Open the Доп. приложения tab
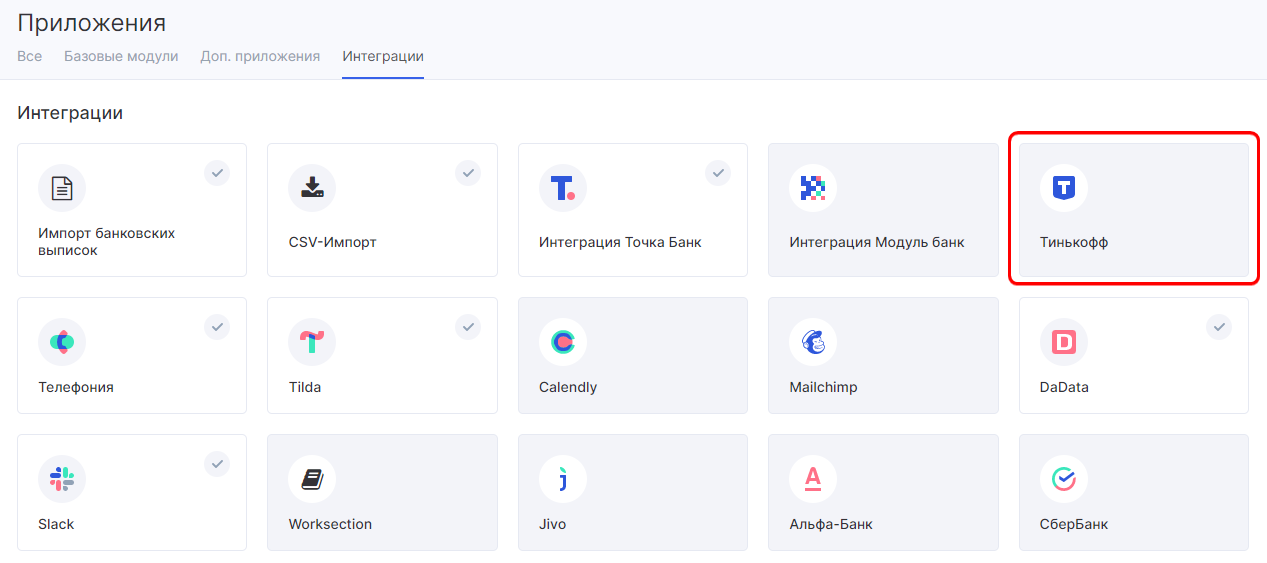Screen dimensions: 1267x563 click(x=260, y=56)
